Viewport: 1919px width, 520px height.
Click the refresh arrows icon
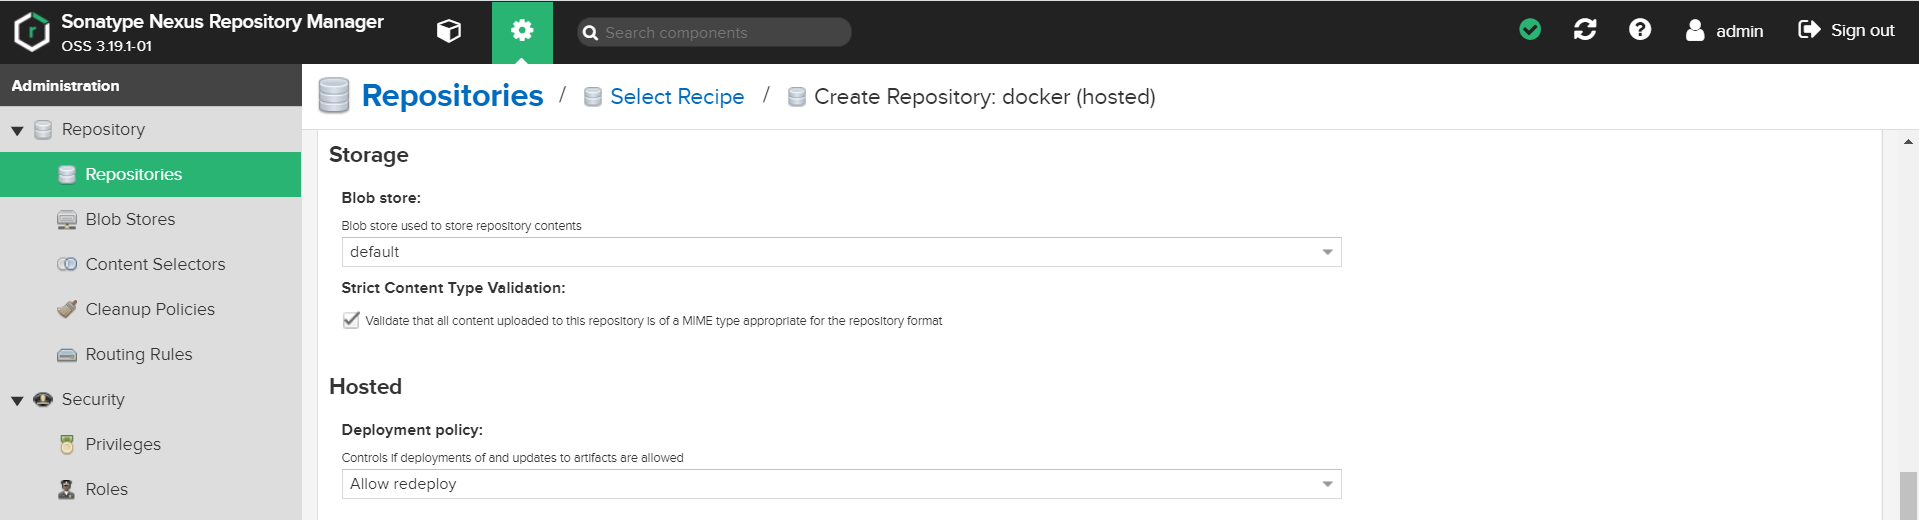click(1585, 30)
